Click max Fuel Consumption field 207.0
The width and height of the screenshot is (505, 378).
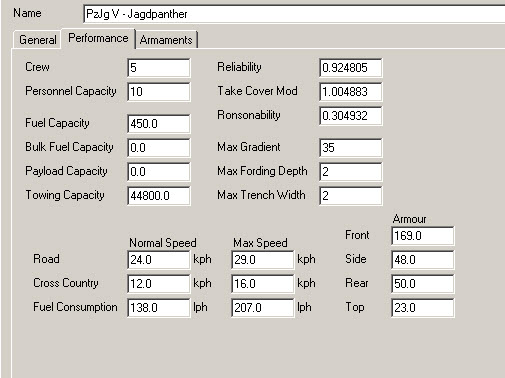(x=263, y=308)
